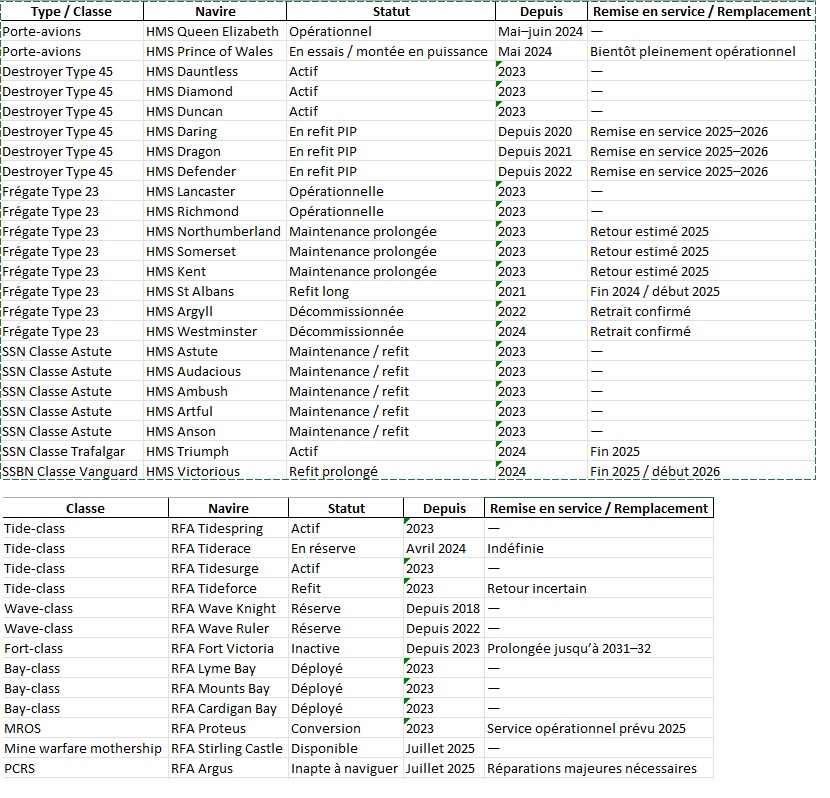Click the 'RFA Mounts Bay' cell
The image size is (830, 798).
coord(228,689)
